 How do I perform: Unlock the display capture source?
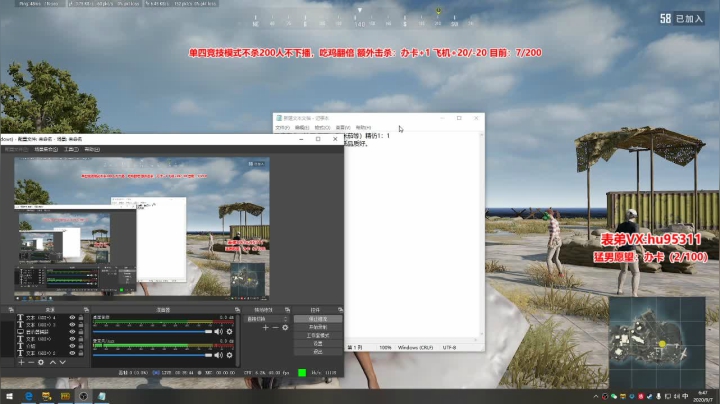point(81,331)
